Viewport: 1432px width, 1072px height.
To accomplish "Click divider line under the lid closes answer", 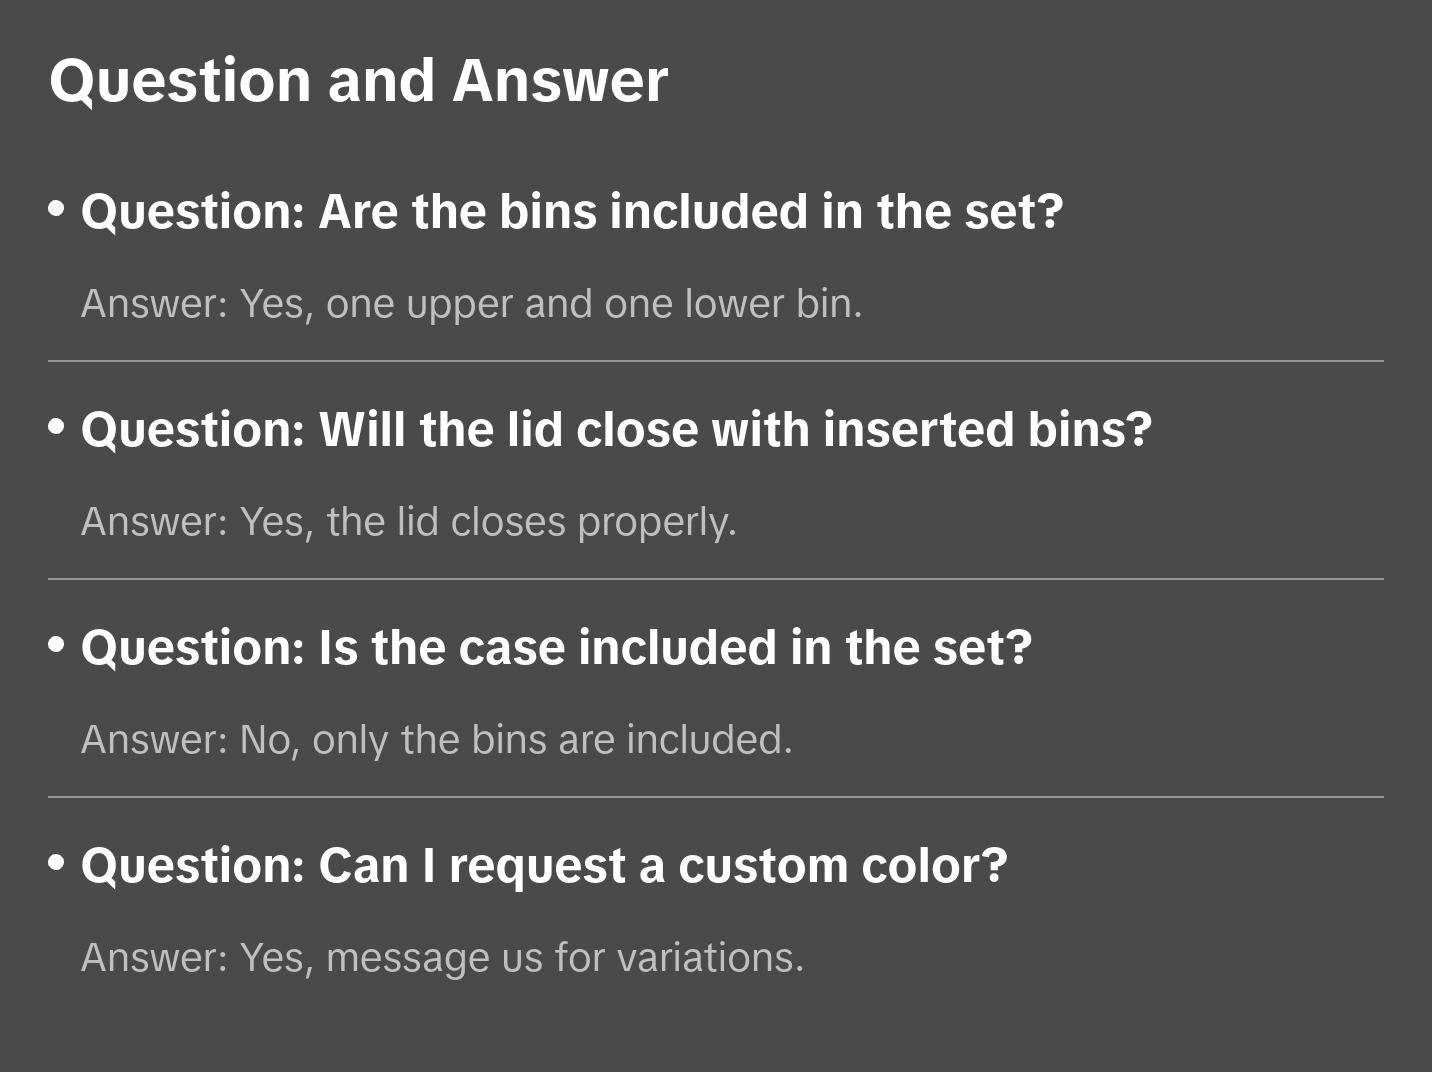I will [716, 579].
